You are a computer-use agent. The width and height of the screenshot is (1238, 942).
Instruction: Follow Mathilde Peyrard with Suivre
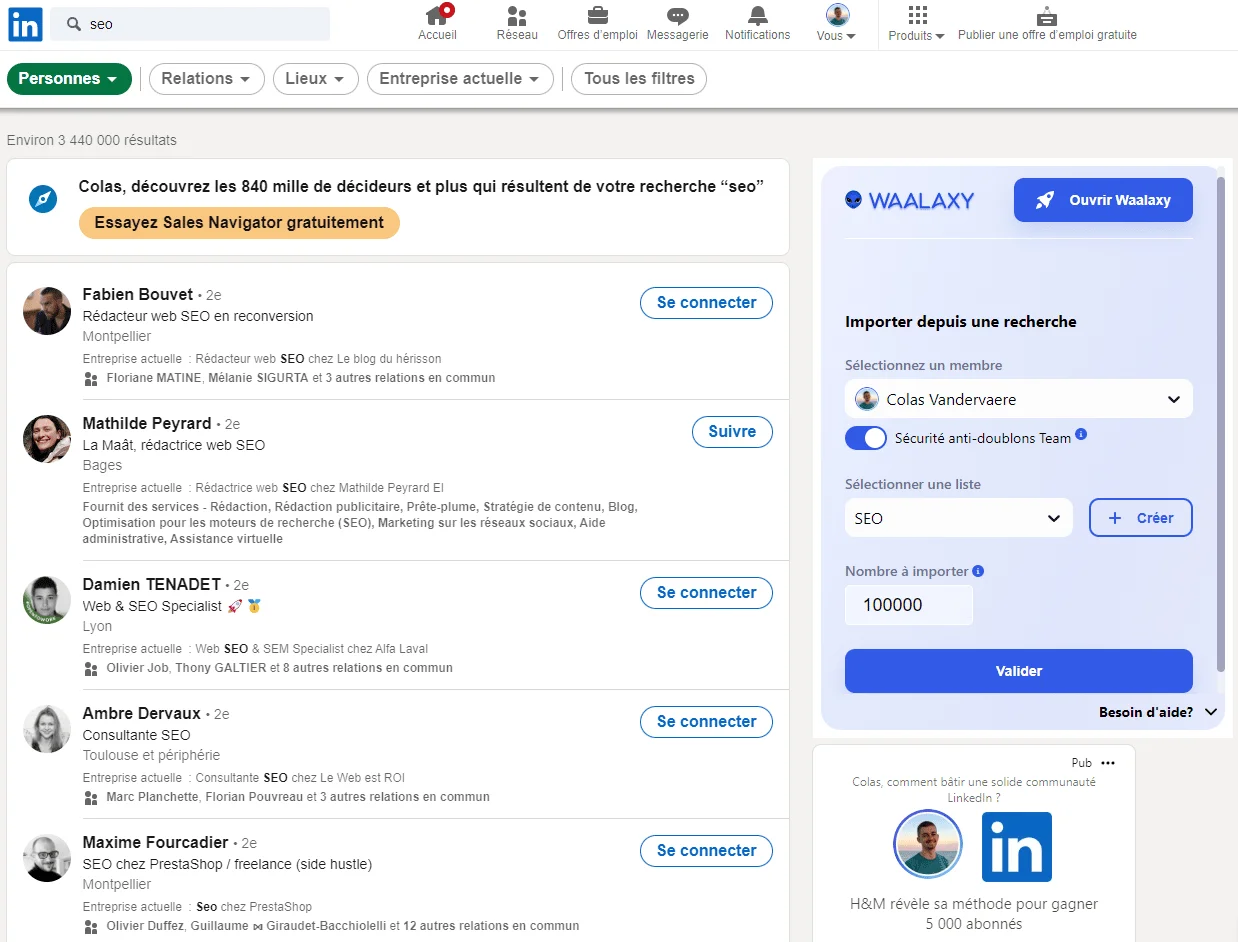[732, 432]
